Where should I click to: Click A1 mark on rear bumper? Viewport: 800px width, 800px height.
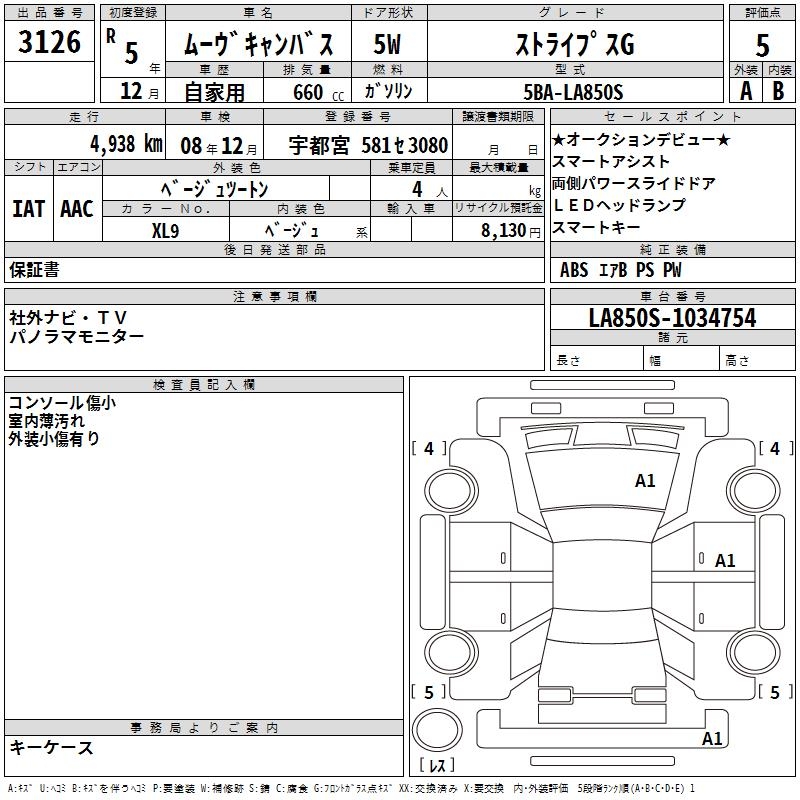pos(712,738)
